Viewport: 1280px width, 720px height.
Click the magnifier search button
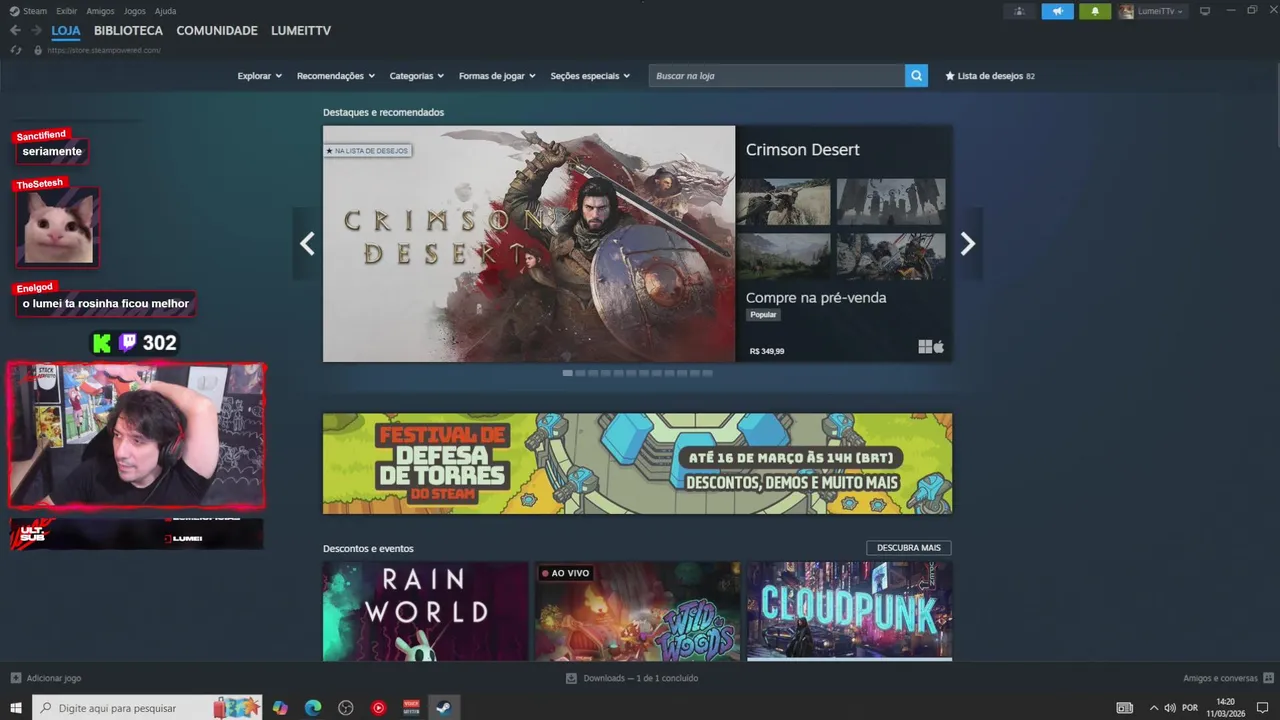pyautogui.click(x=916, y=76)
